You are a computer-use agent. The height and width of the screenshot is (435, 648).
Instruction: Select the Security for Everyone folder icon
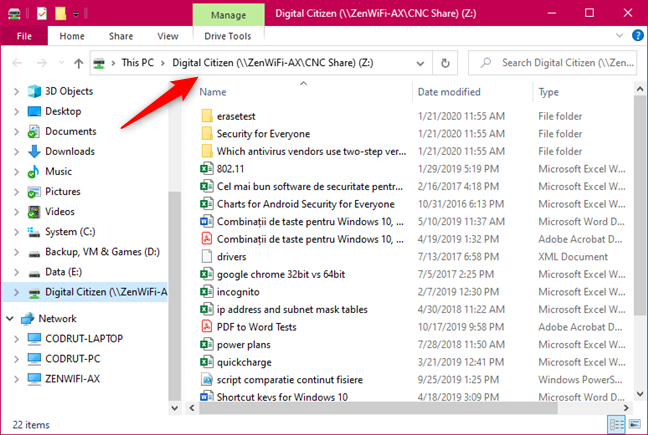tap(207, 133)
